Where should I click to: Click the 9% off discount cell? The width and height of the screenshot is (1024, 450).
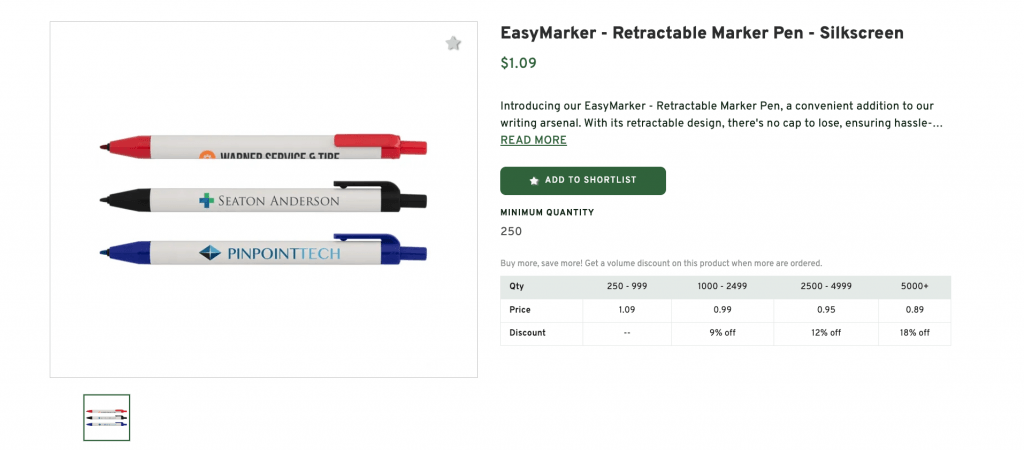point(717,333)
